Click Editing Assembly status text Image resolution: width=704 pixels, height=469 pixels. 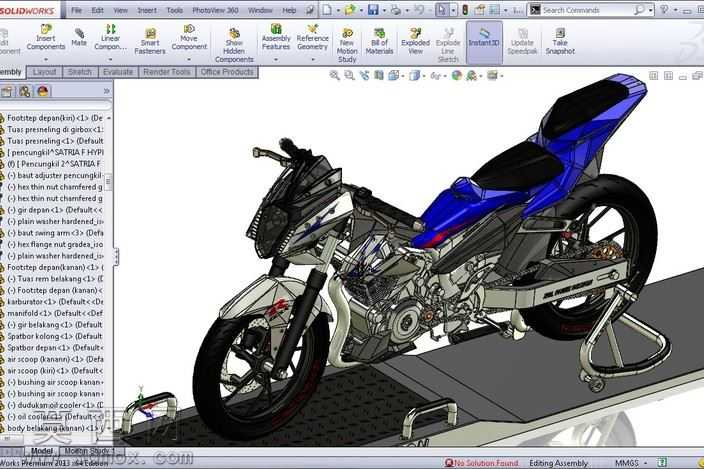(559, 463)
